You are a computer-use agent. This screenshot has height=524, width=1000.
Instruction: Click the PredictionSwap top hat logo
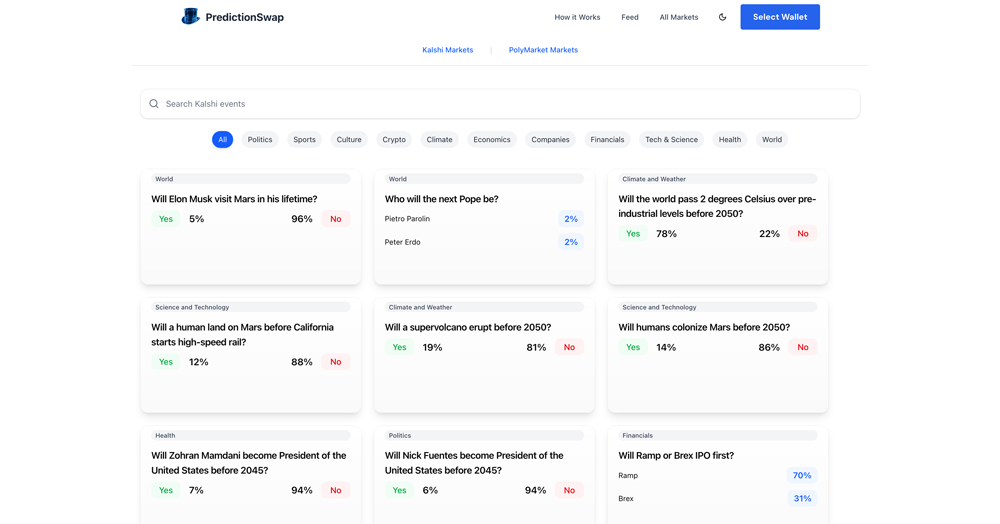[190, 17]
